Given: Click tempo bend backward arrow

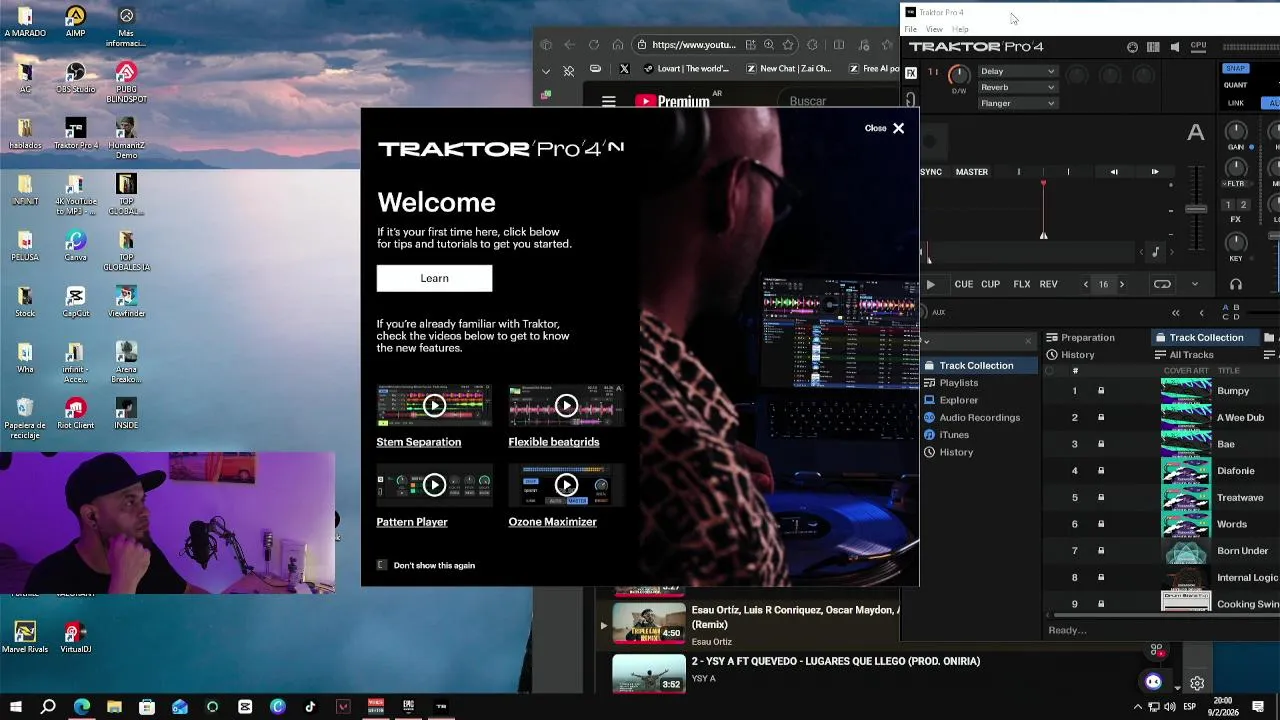Looking at the screenshot, I should coord(1114,172).
